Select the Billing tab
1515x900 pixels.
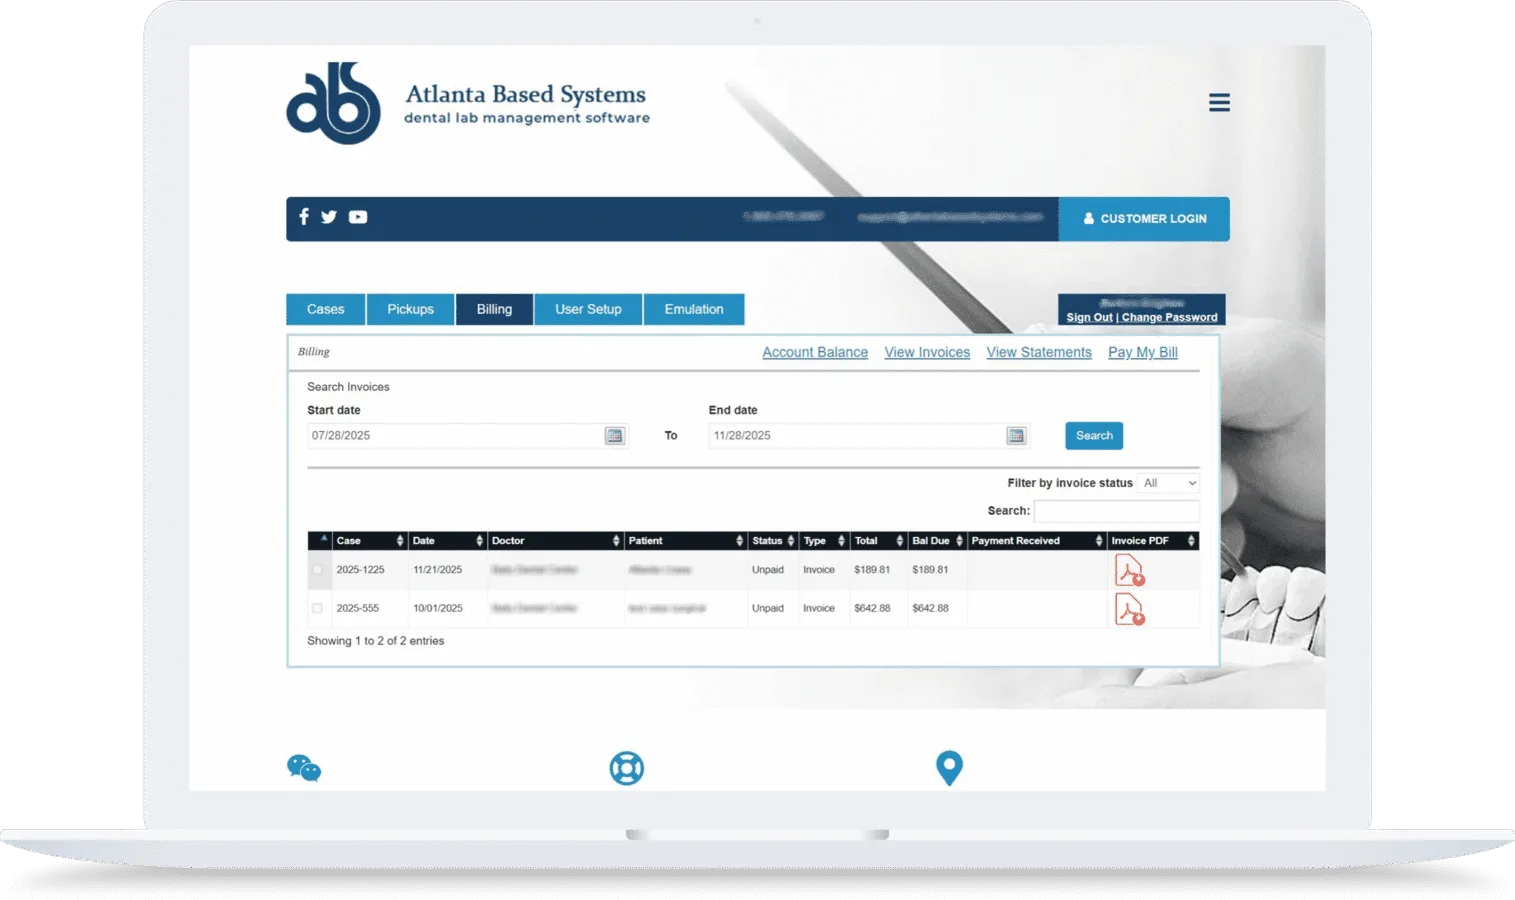point(494,309)
